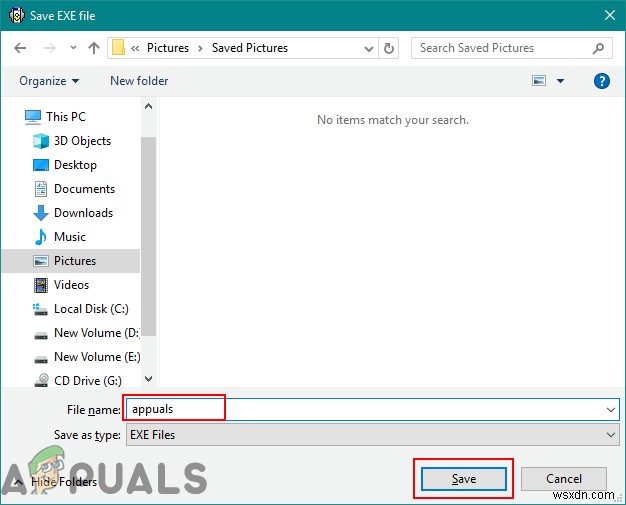The width and height of the screenshot is (626, 505).
Task: Select Local Disk (C:)
Action: coord(91,309)
